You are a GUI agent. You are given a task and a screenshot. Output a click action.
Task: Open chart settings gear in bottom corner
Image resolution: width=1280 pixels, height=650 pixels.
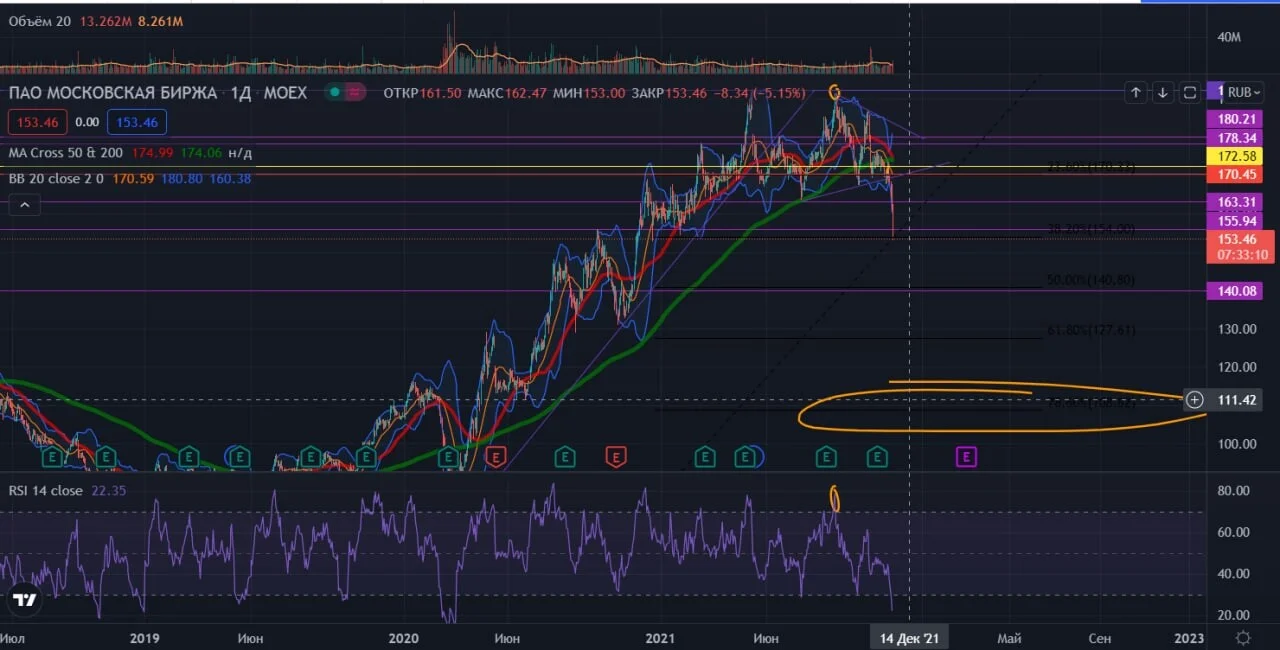1243,637
